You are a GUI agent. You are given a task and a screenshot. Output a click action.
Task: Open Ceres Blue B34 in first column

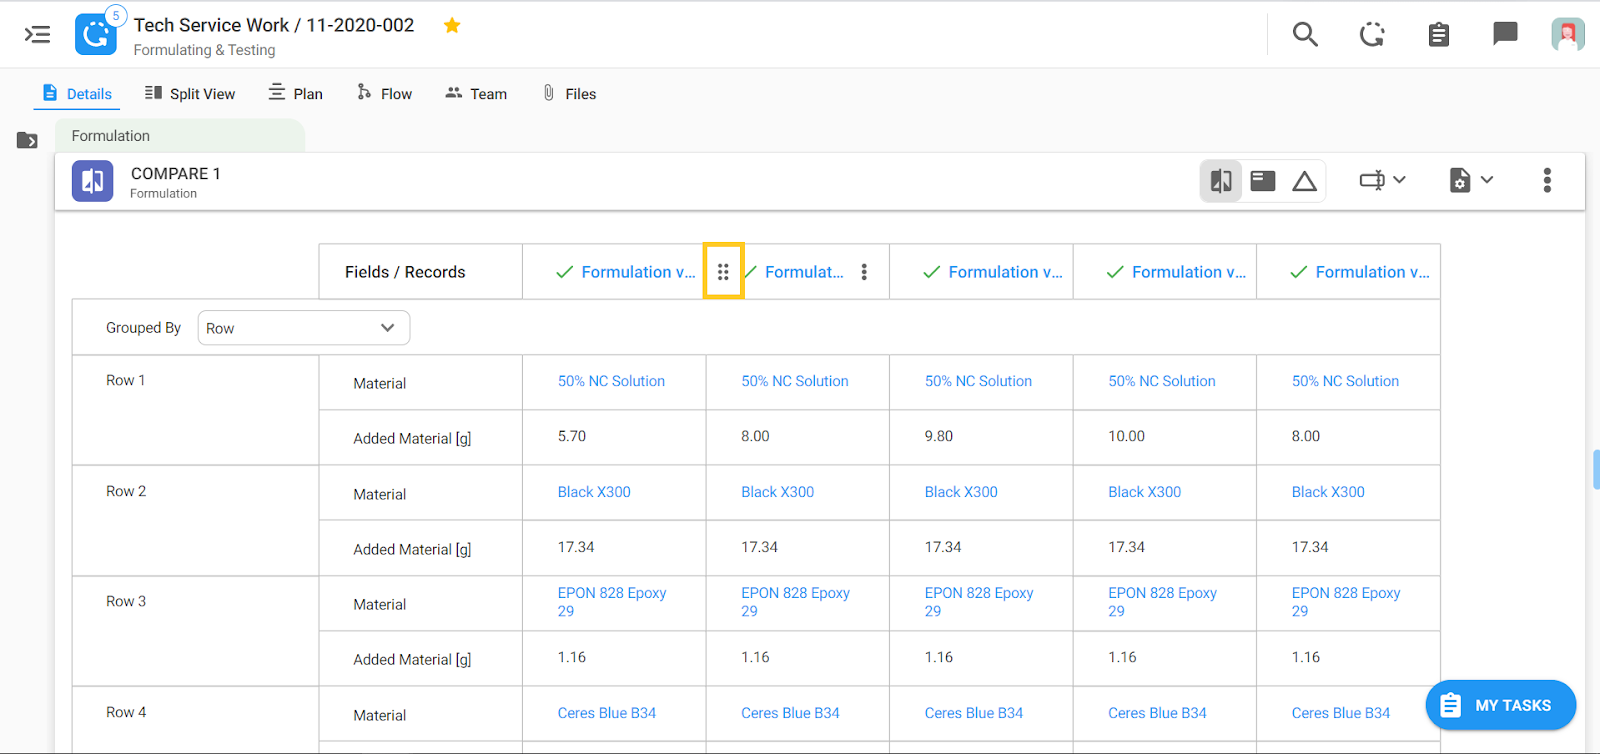click(x=607, y=713)
